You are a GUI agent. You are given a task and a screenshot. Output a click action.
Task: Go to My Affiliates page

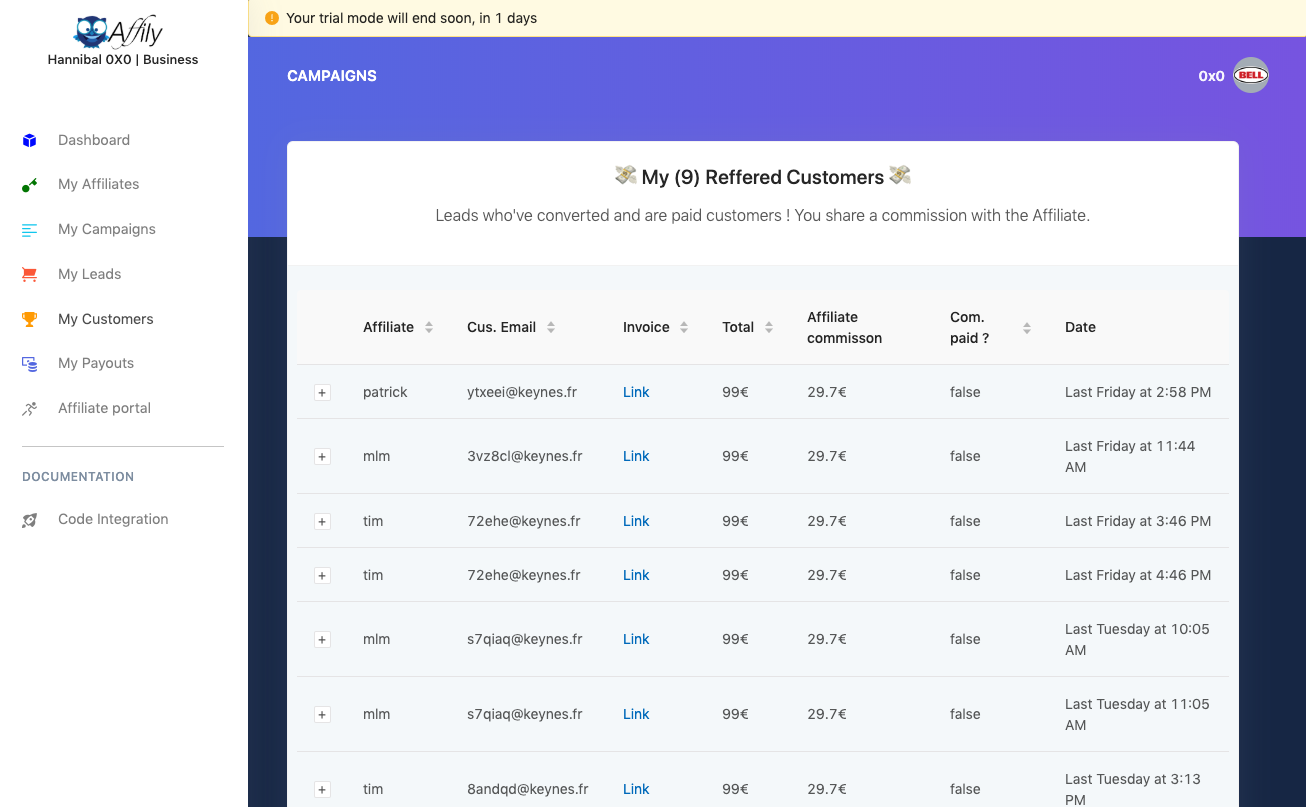click(98, 184)
